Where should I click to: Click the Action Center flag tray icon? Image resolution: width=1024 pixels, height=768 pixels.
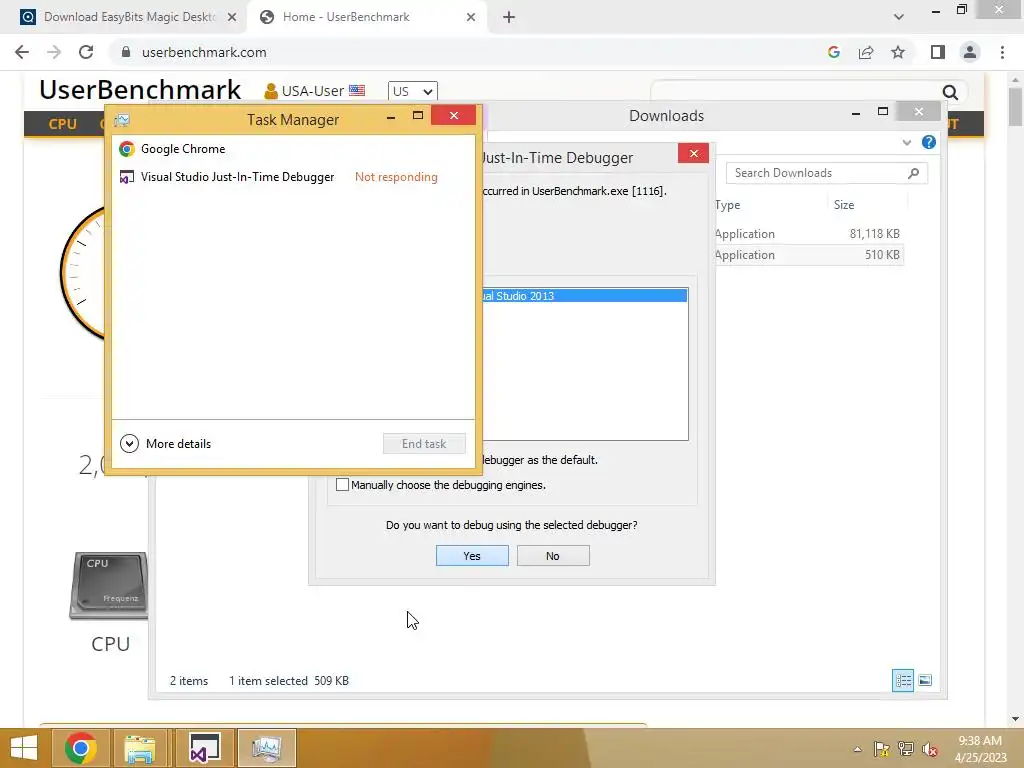[x=882, y=749]
